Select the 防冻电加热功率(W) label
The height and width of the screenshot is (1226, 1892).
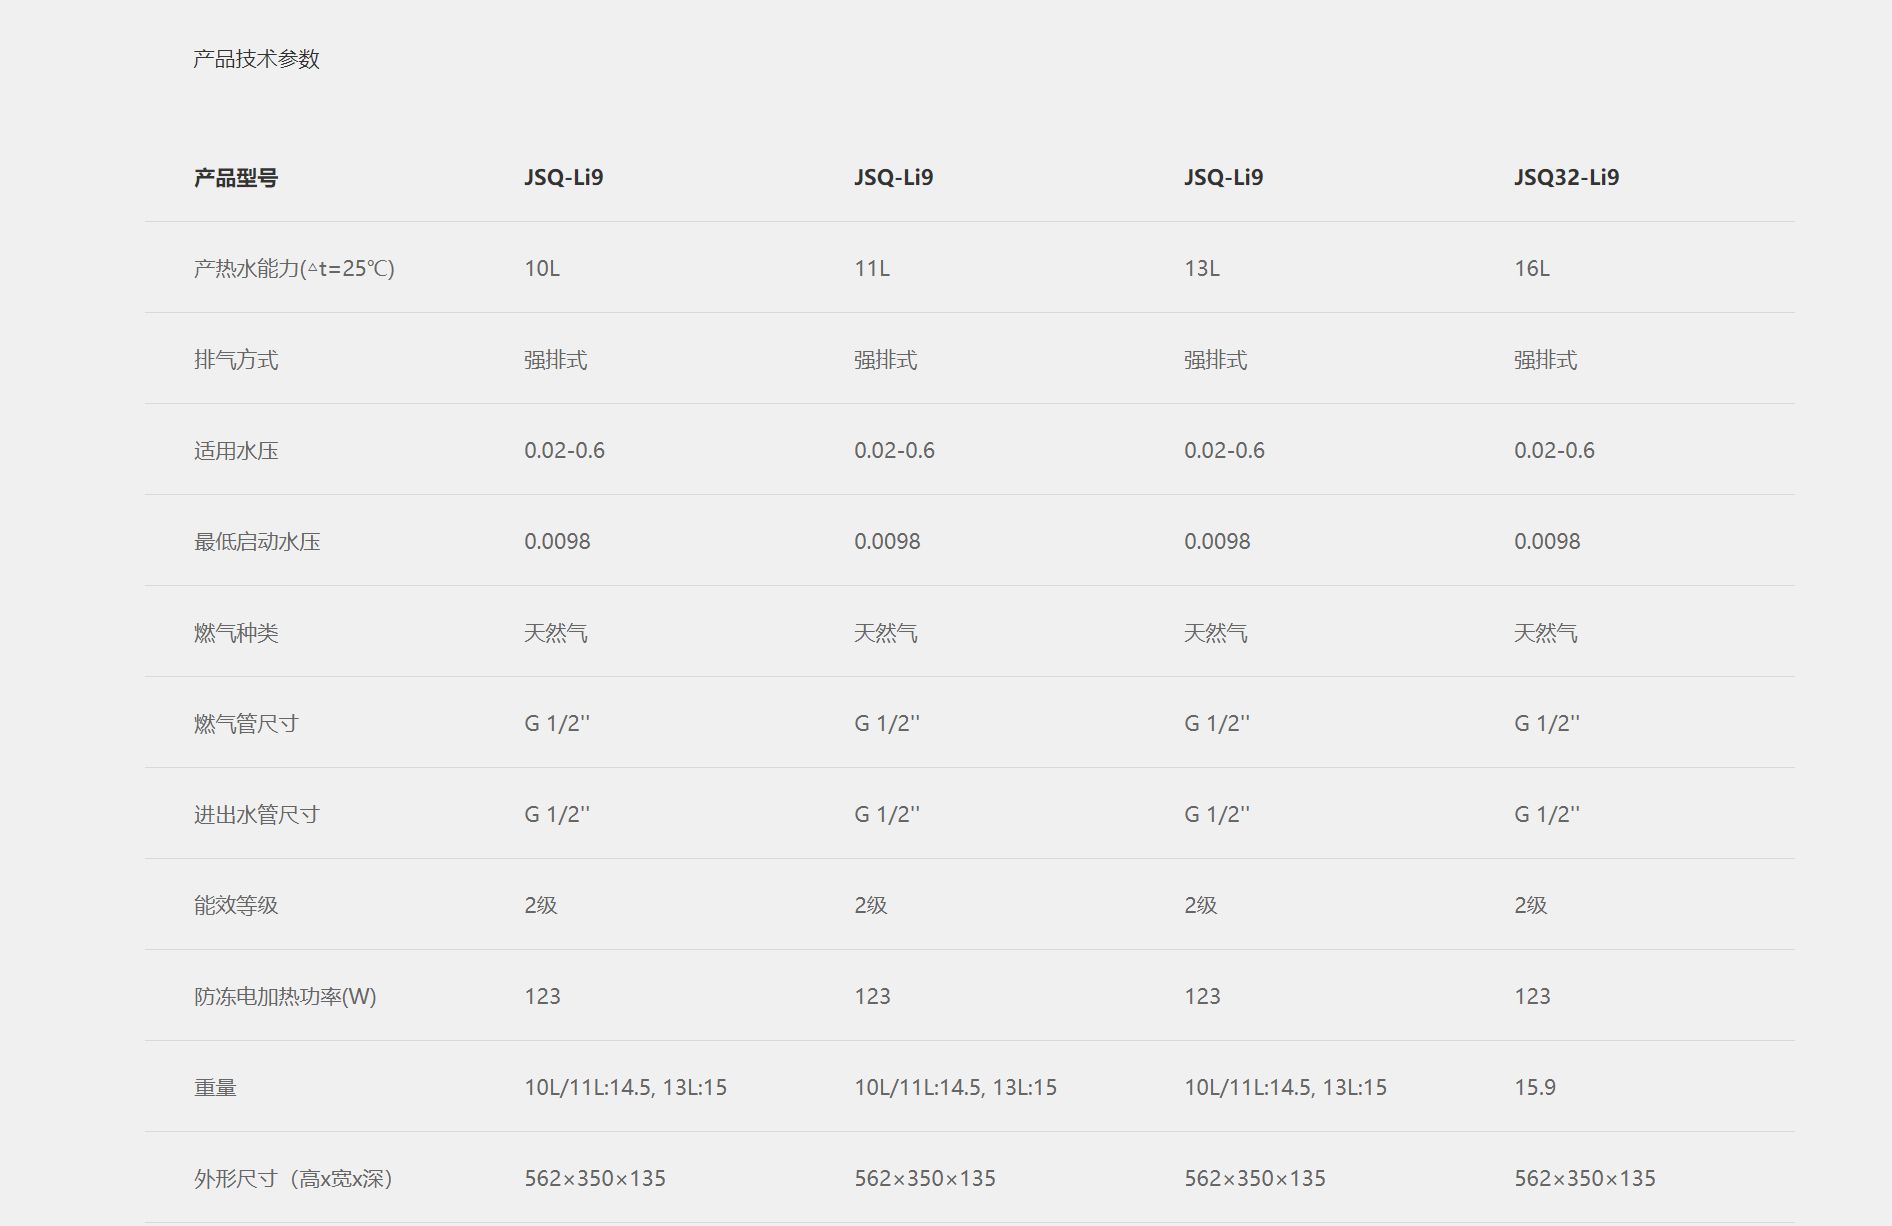click(285, 997)
